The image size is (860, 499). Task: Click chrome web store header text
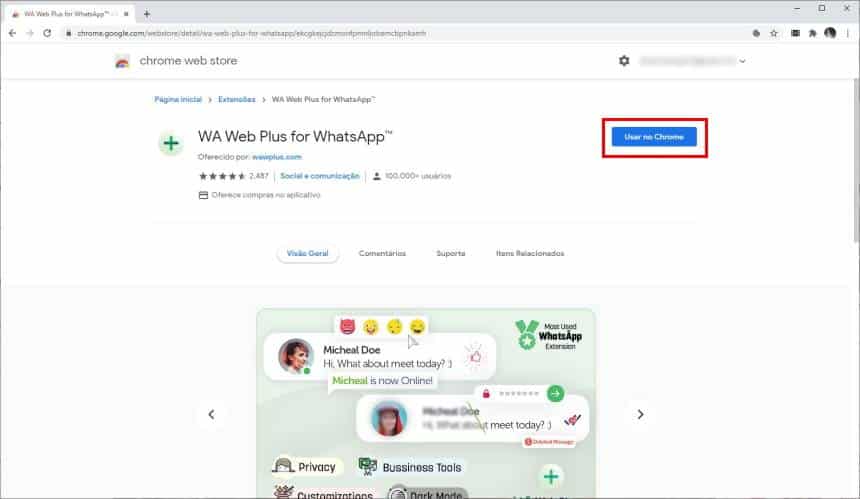188,61
